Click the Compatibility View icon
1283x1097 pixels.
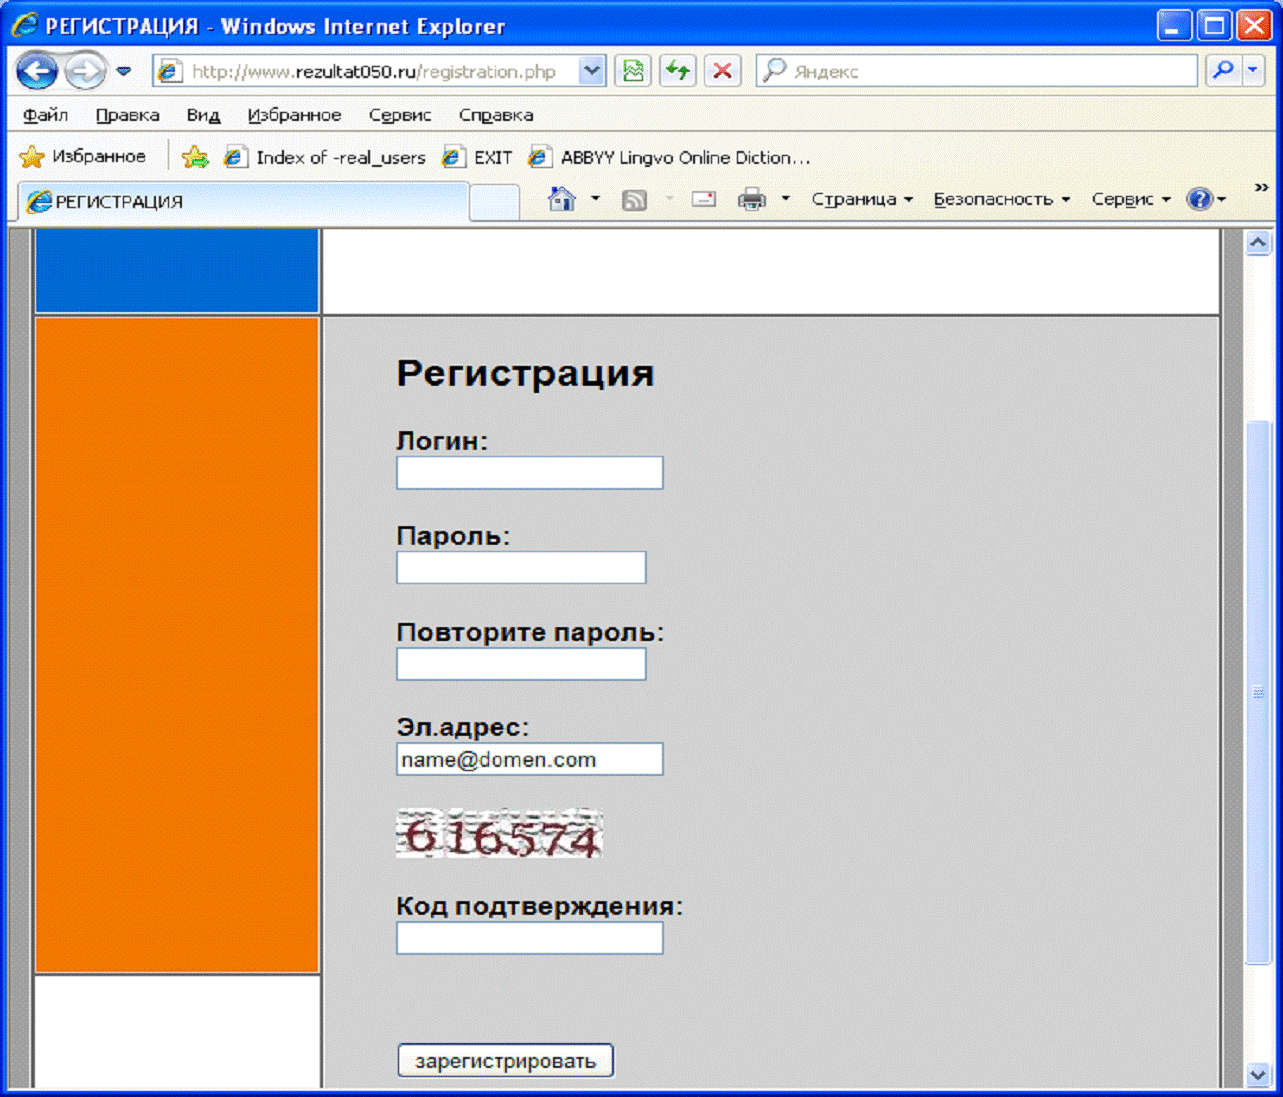click(x=633, y=71)
